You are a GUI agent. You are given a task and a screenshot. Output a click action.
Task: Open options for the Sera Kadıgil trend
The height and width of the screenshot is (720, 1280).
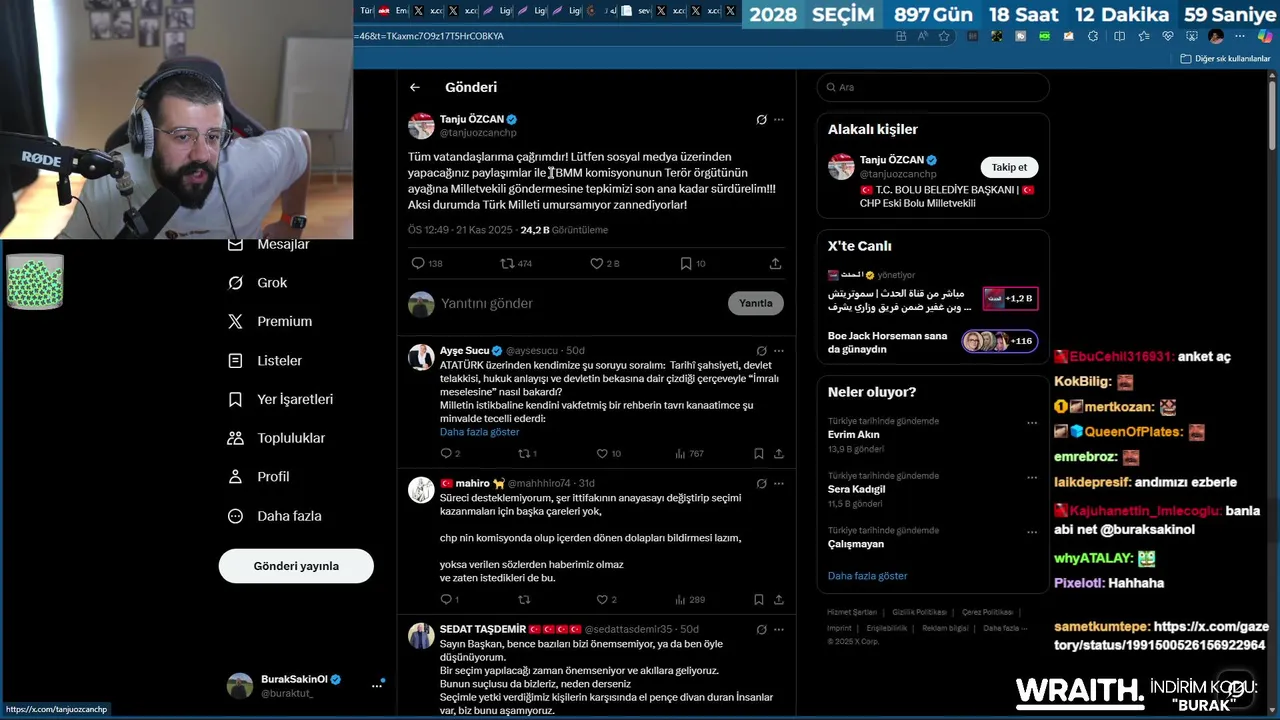pos(1032,477)
